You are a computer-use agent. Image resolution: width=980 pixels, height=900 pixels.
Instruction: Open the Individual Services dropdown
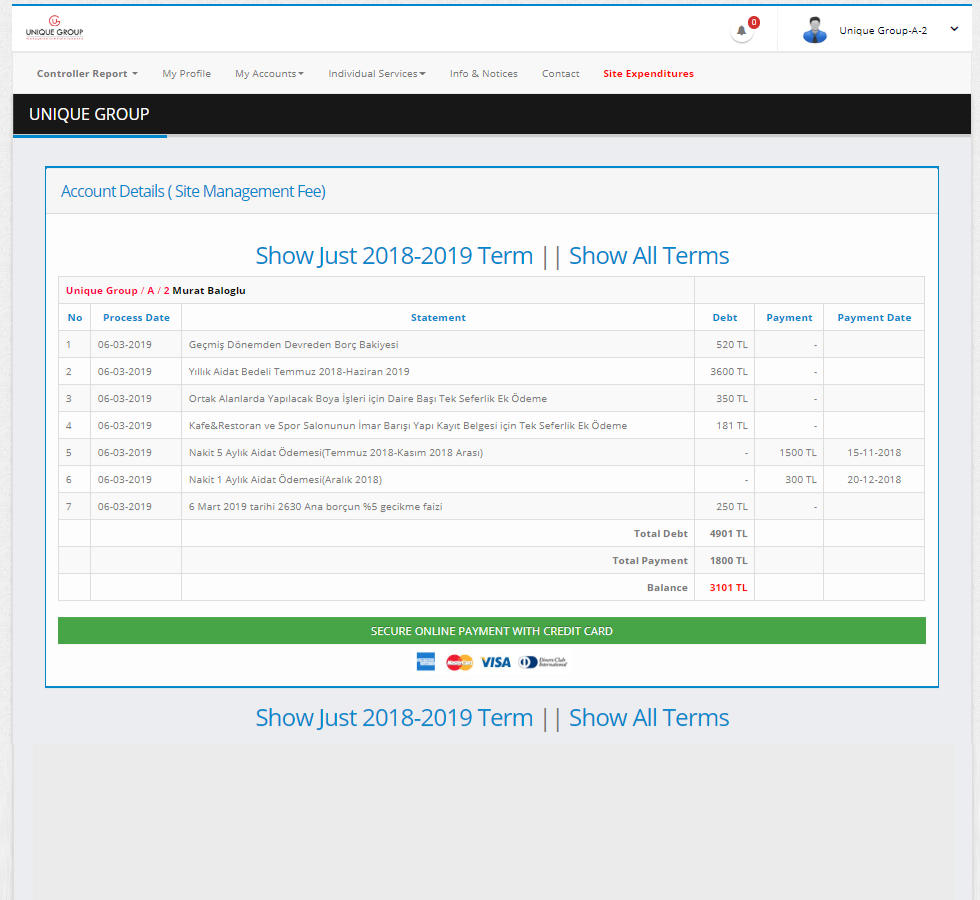pos(376,74)
